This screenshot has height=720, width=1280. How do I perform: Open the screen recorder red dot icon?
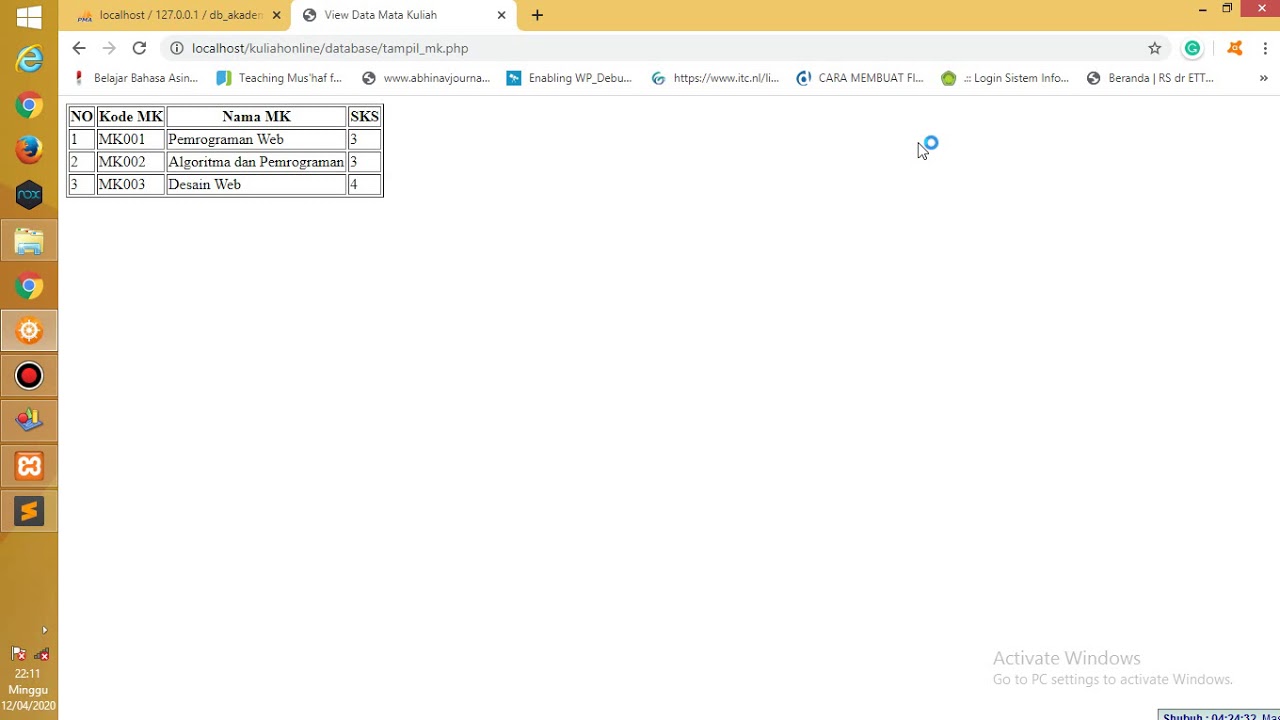click(x=29, y=376)
